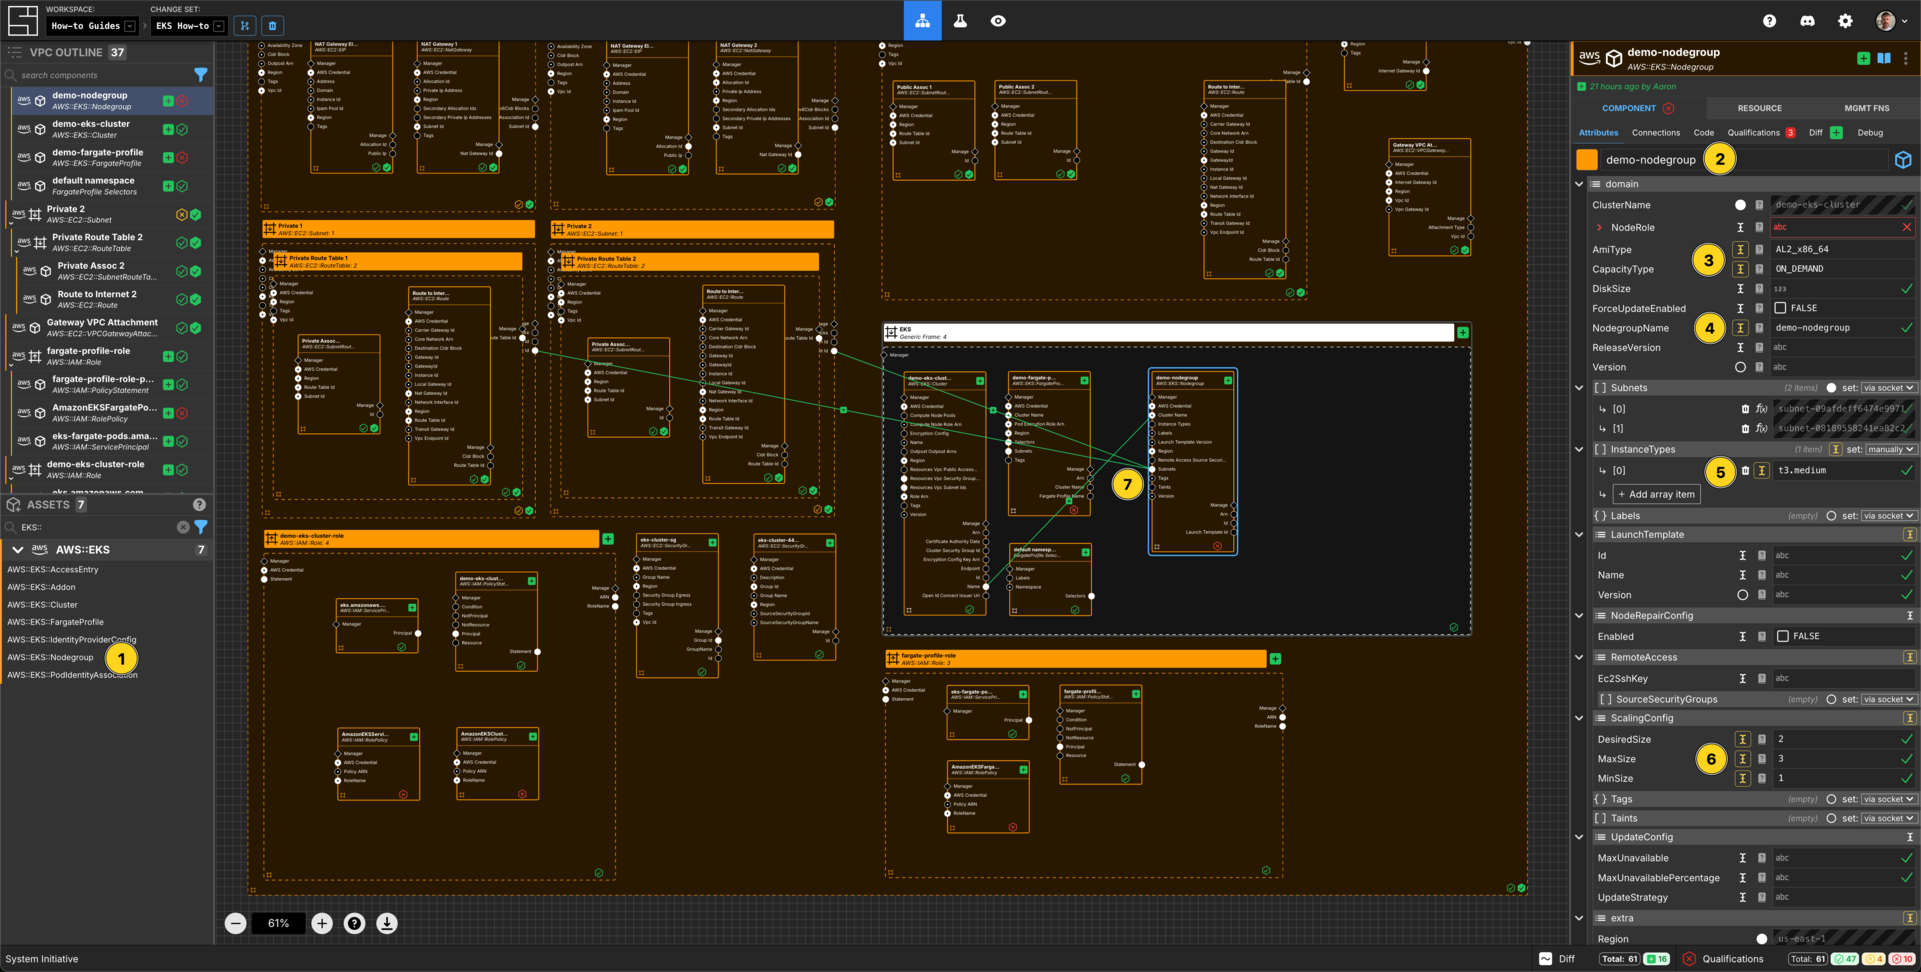The width and height of the screenshot is (1921, 972).
Task: Open the Diff summary in the status bar
Action: (1558, 959)
